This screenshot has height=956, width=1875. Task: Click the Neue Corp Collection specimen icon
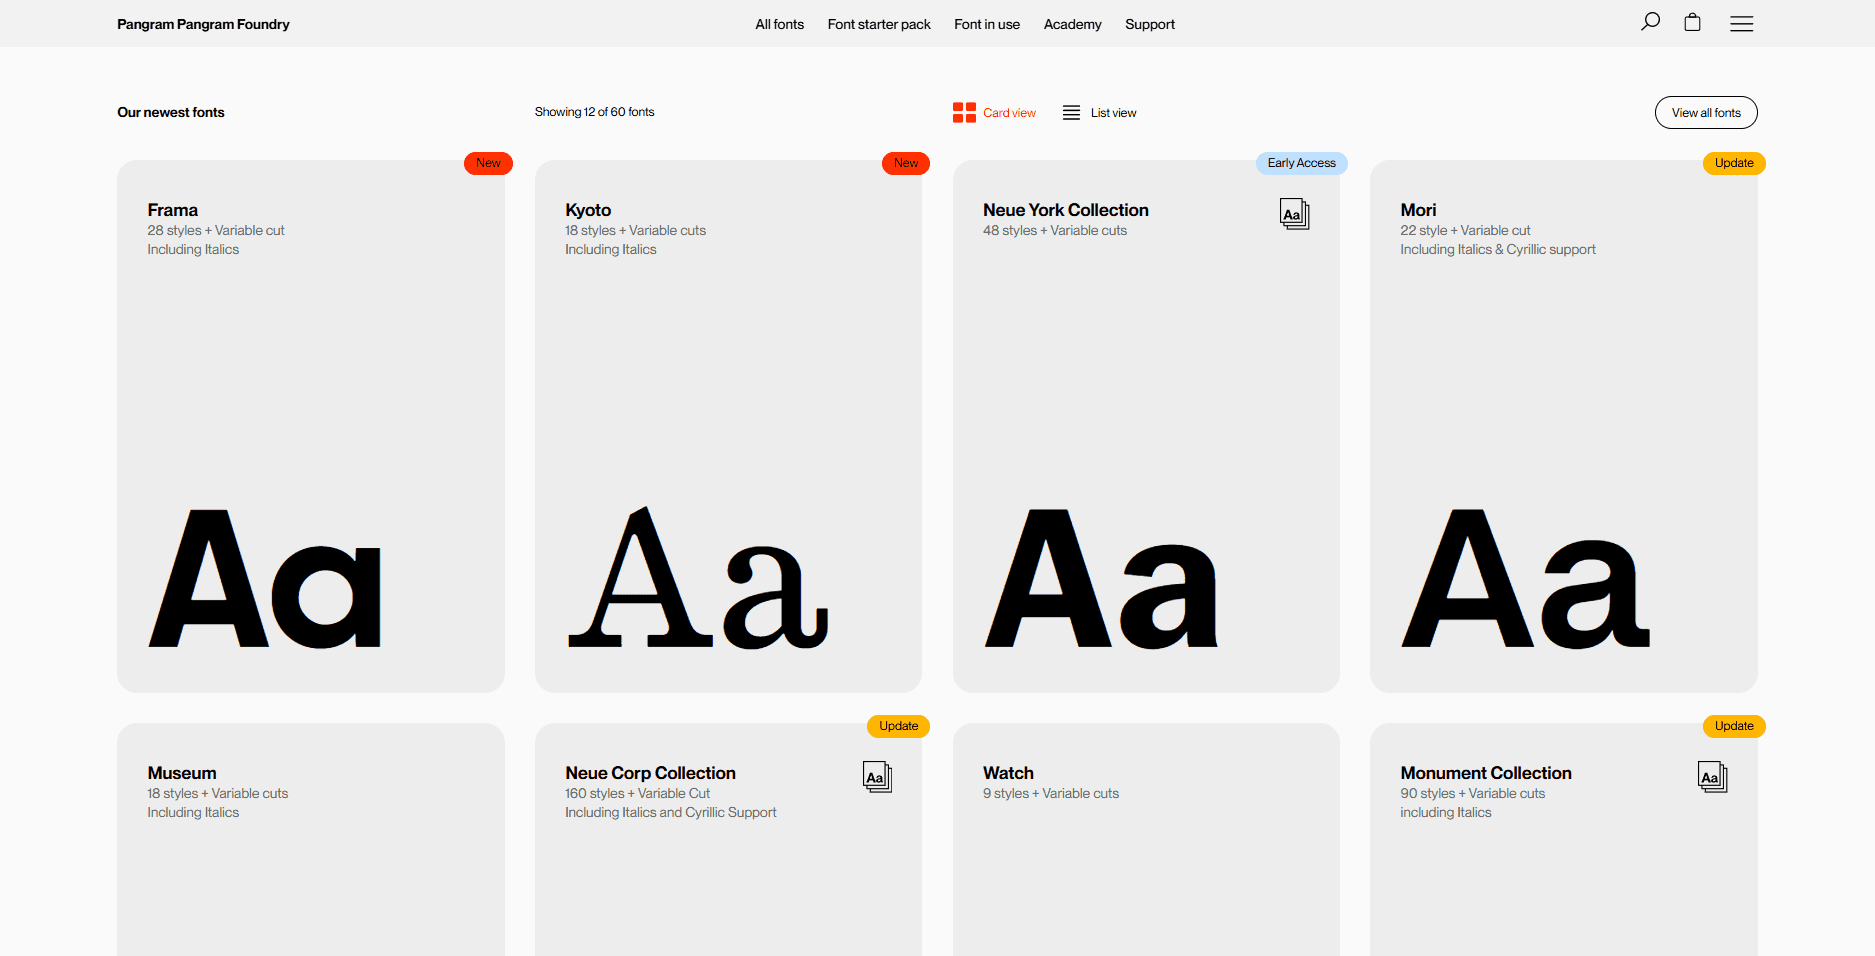click(877, 777)
